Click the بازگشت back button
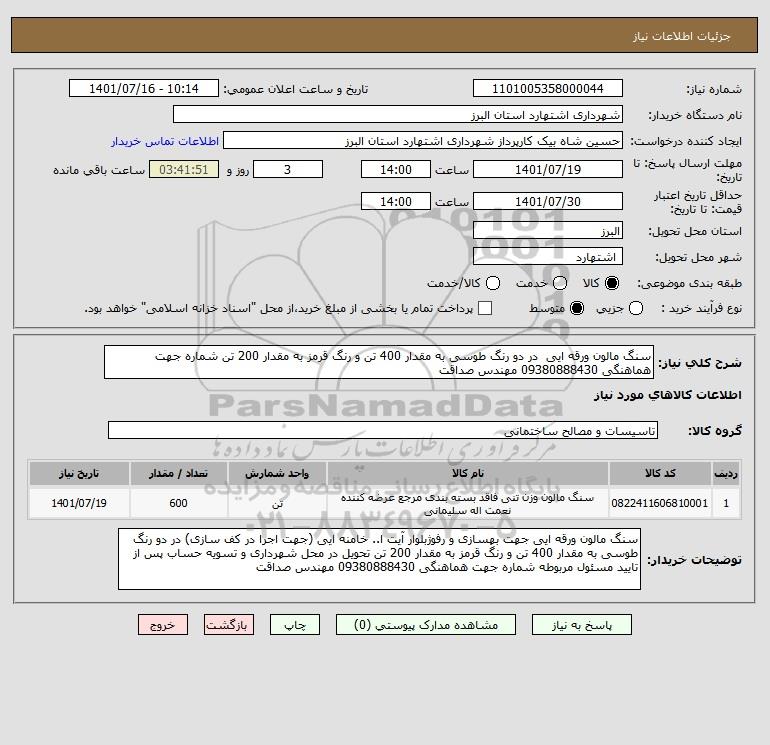Viewport: 770px width, 745px height. [229, 625]
